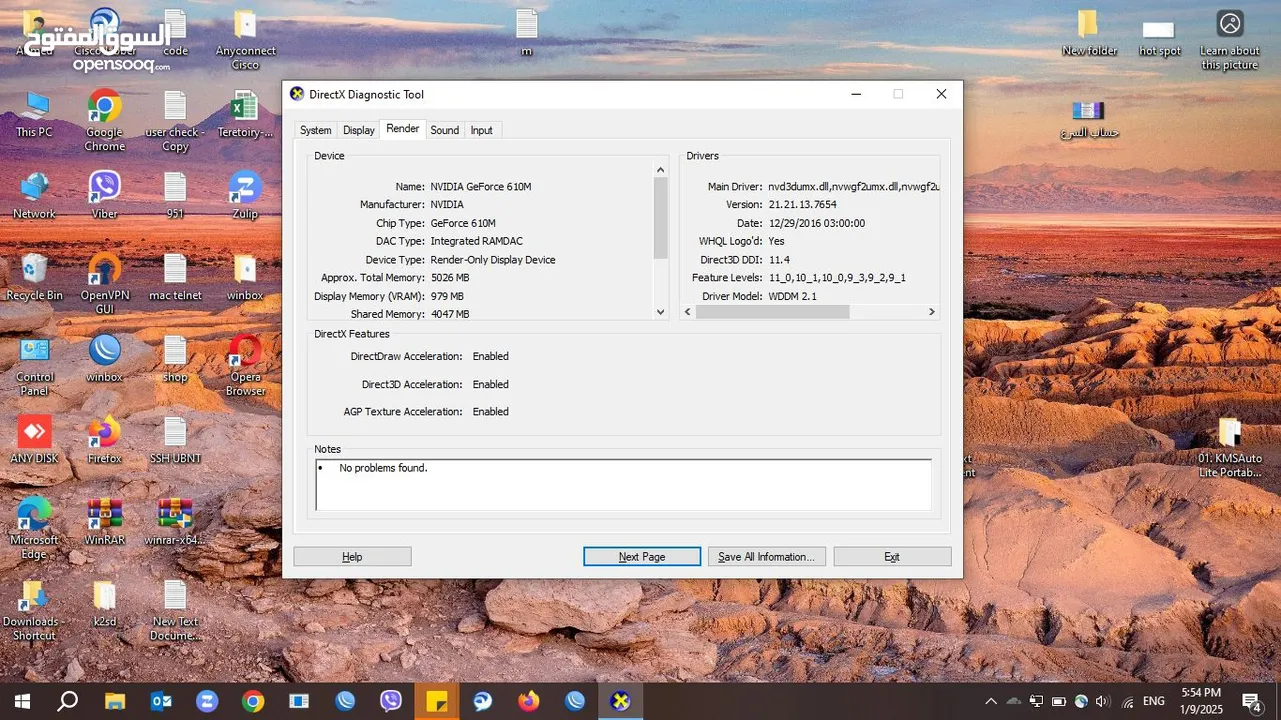Click Drivers scroll-right arrow
This screenshot has height=720, width=1281.
click(x=931, y=312)
